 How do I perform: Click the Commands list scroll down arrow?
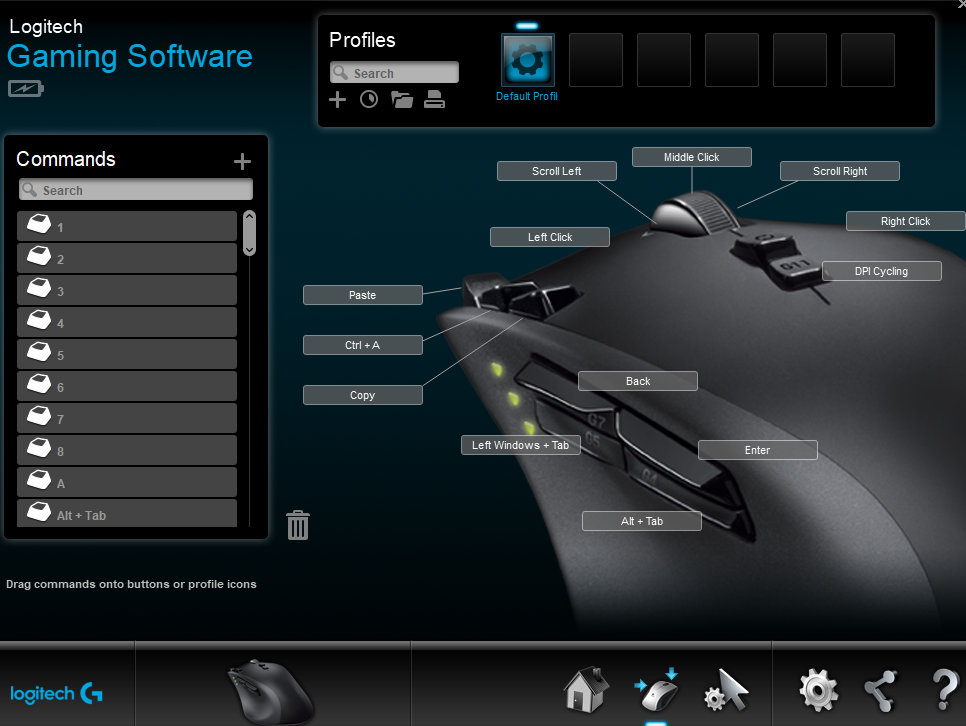coord(249,250)
